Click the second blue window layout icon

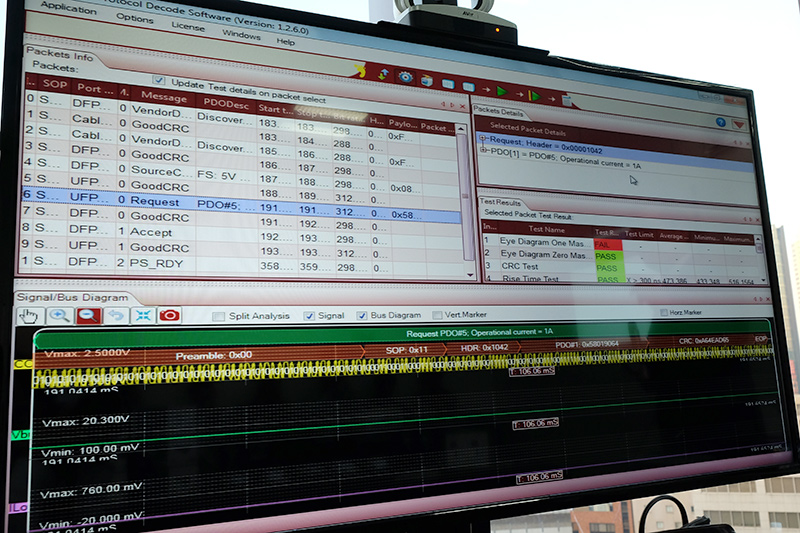(468, 87)
